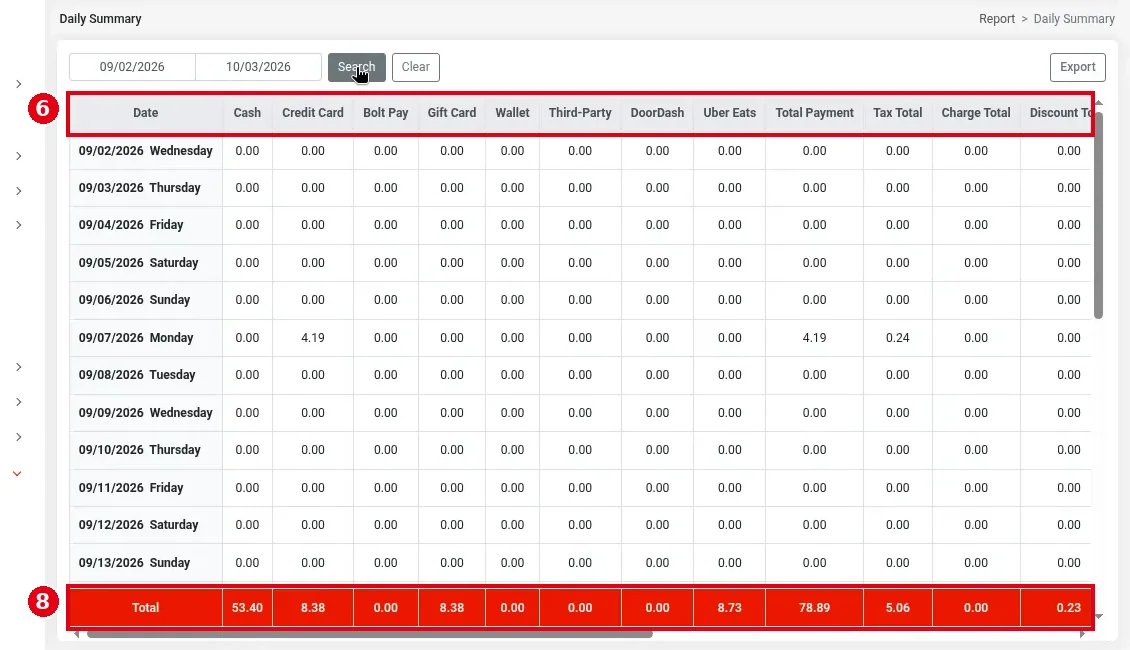Click the Daily Summary page title
Image resolution: width=1130 pixels, height=650 pixels.
tap(100, 19)
